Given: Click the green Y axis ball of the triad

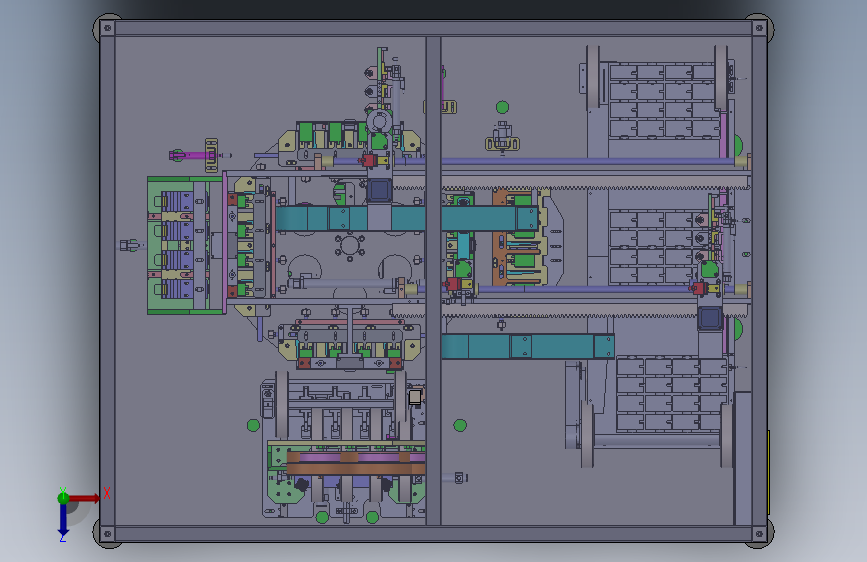Looking at the screenshot, I should point(63,498).
